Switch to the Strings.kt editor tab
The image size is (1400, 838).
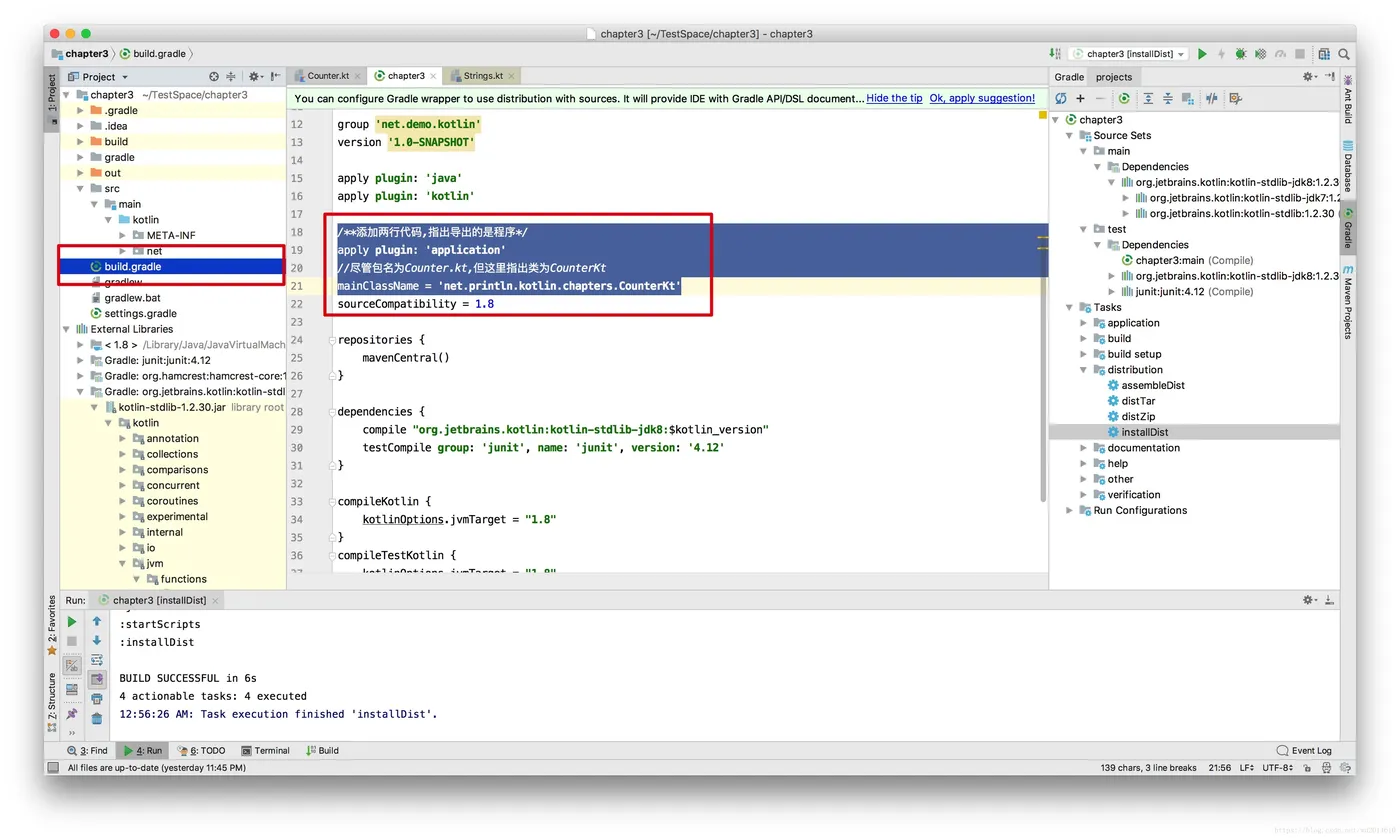[x=484, y=76]
